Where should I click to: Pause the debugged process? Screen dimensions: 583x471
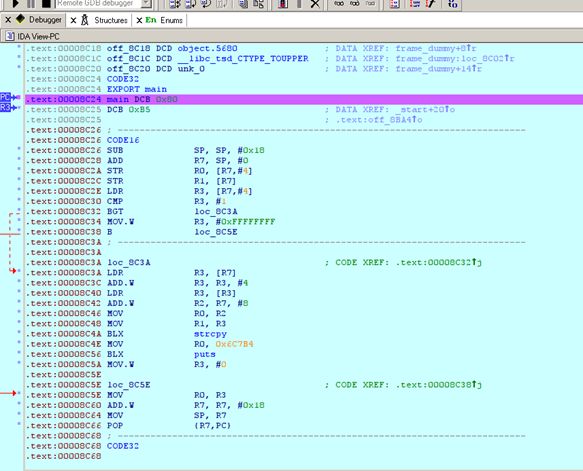(x=31, y=4)
